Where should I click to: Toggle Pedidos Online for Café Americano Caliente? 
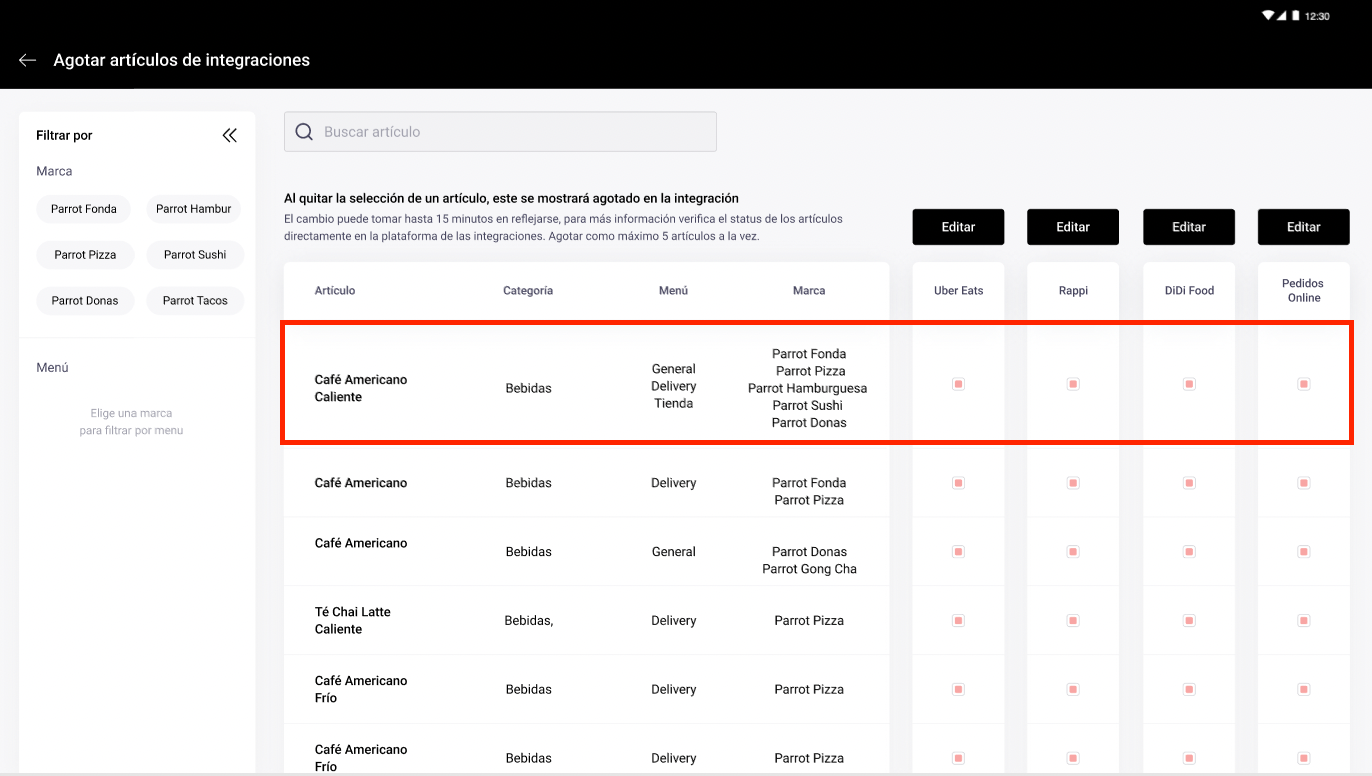[x=1304, y=384]
